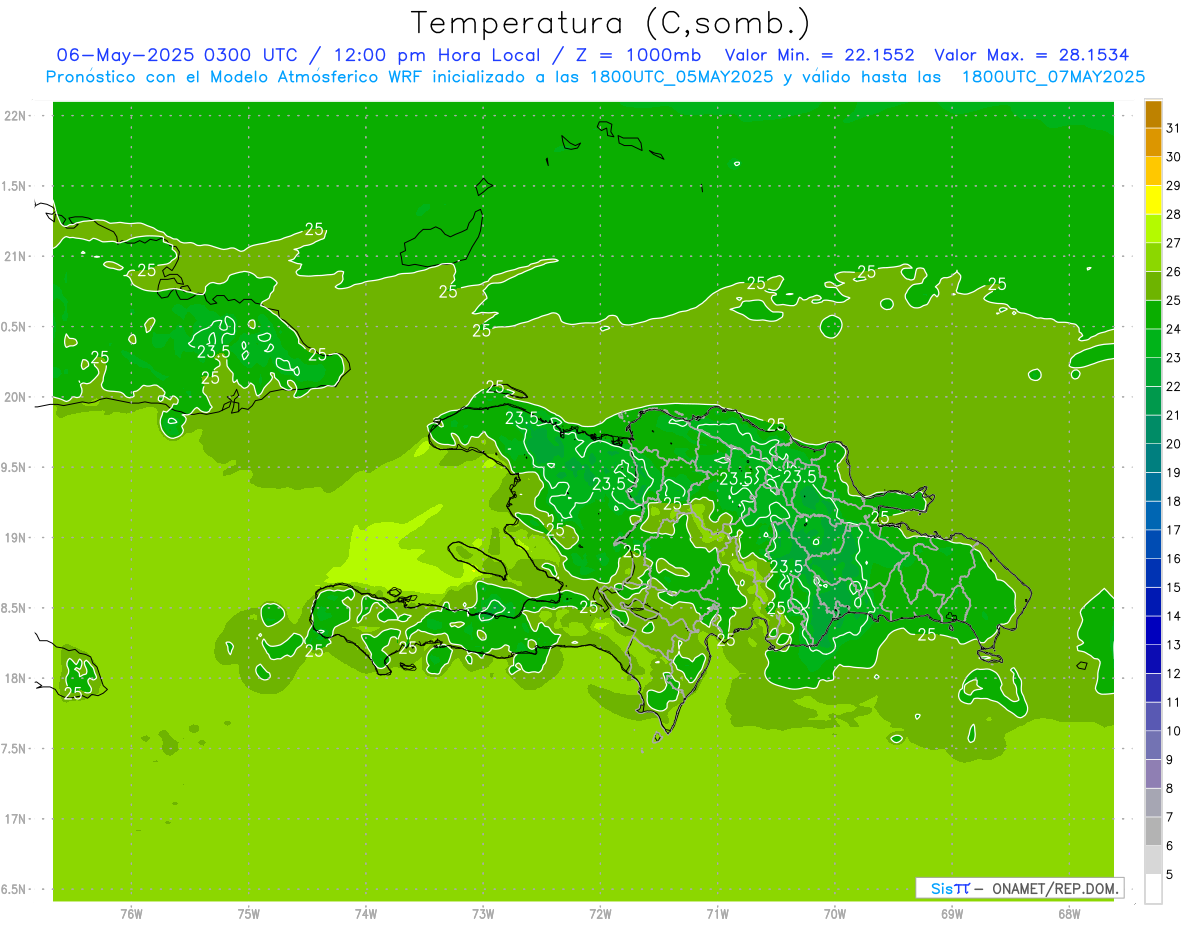
Task: Click the "ONAMET/REP.DOM." credit label
Action: point(1057,888)
